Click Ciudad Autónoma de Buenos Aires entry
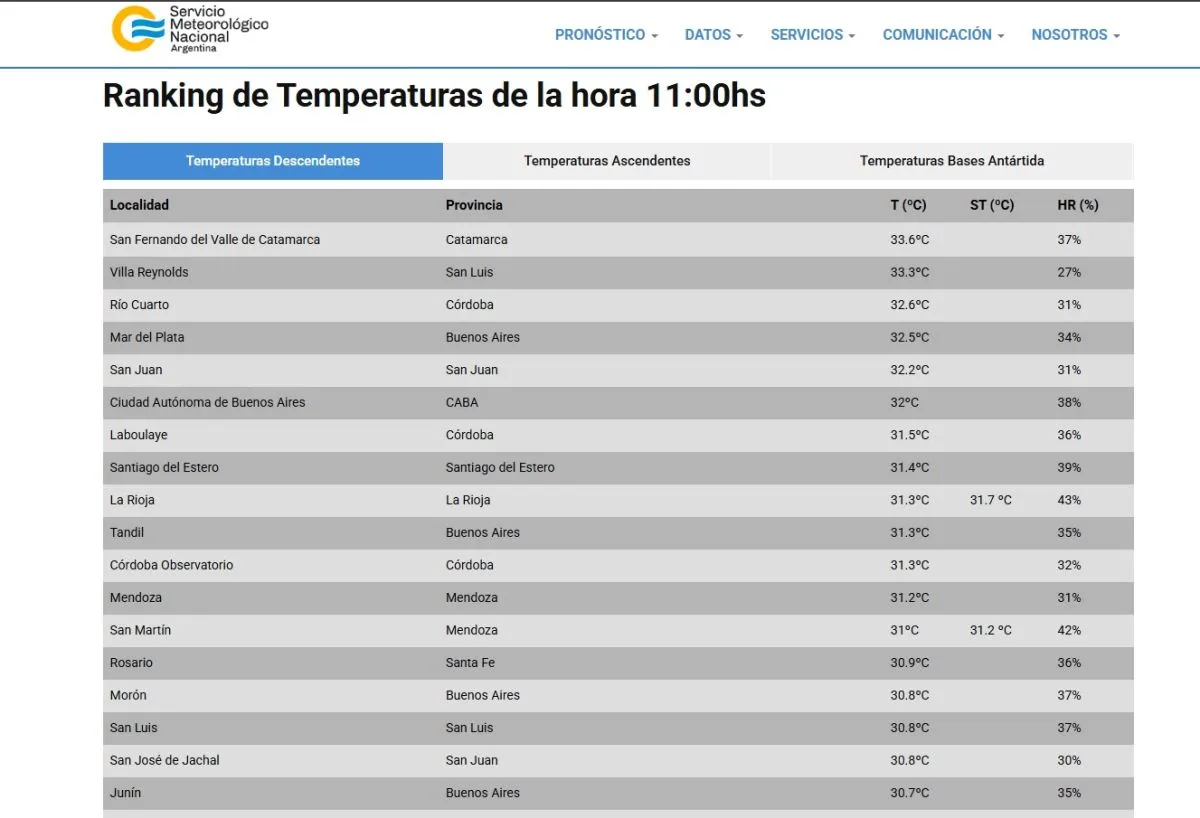This screenshot has height=818, width=1200. [x=207, y=402]
